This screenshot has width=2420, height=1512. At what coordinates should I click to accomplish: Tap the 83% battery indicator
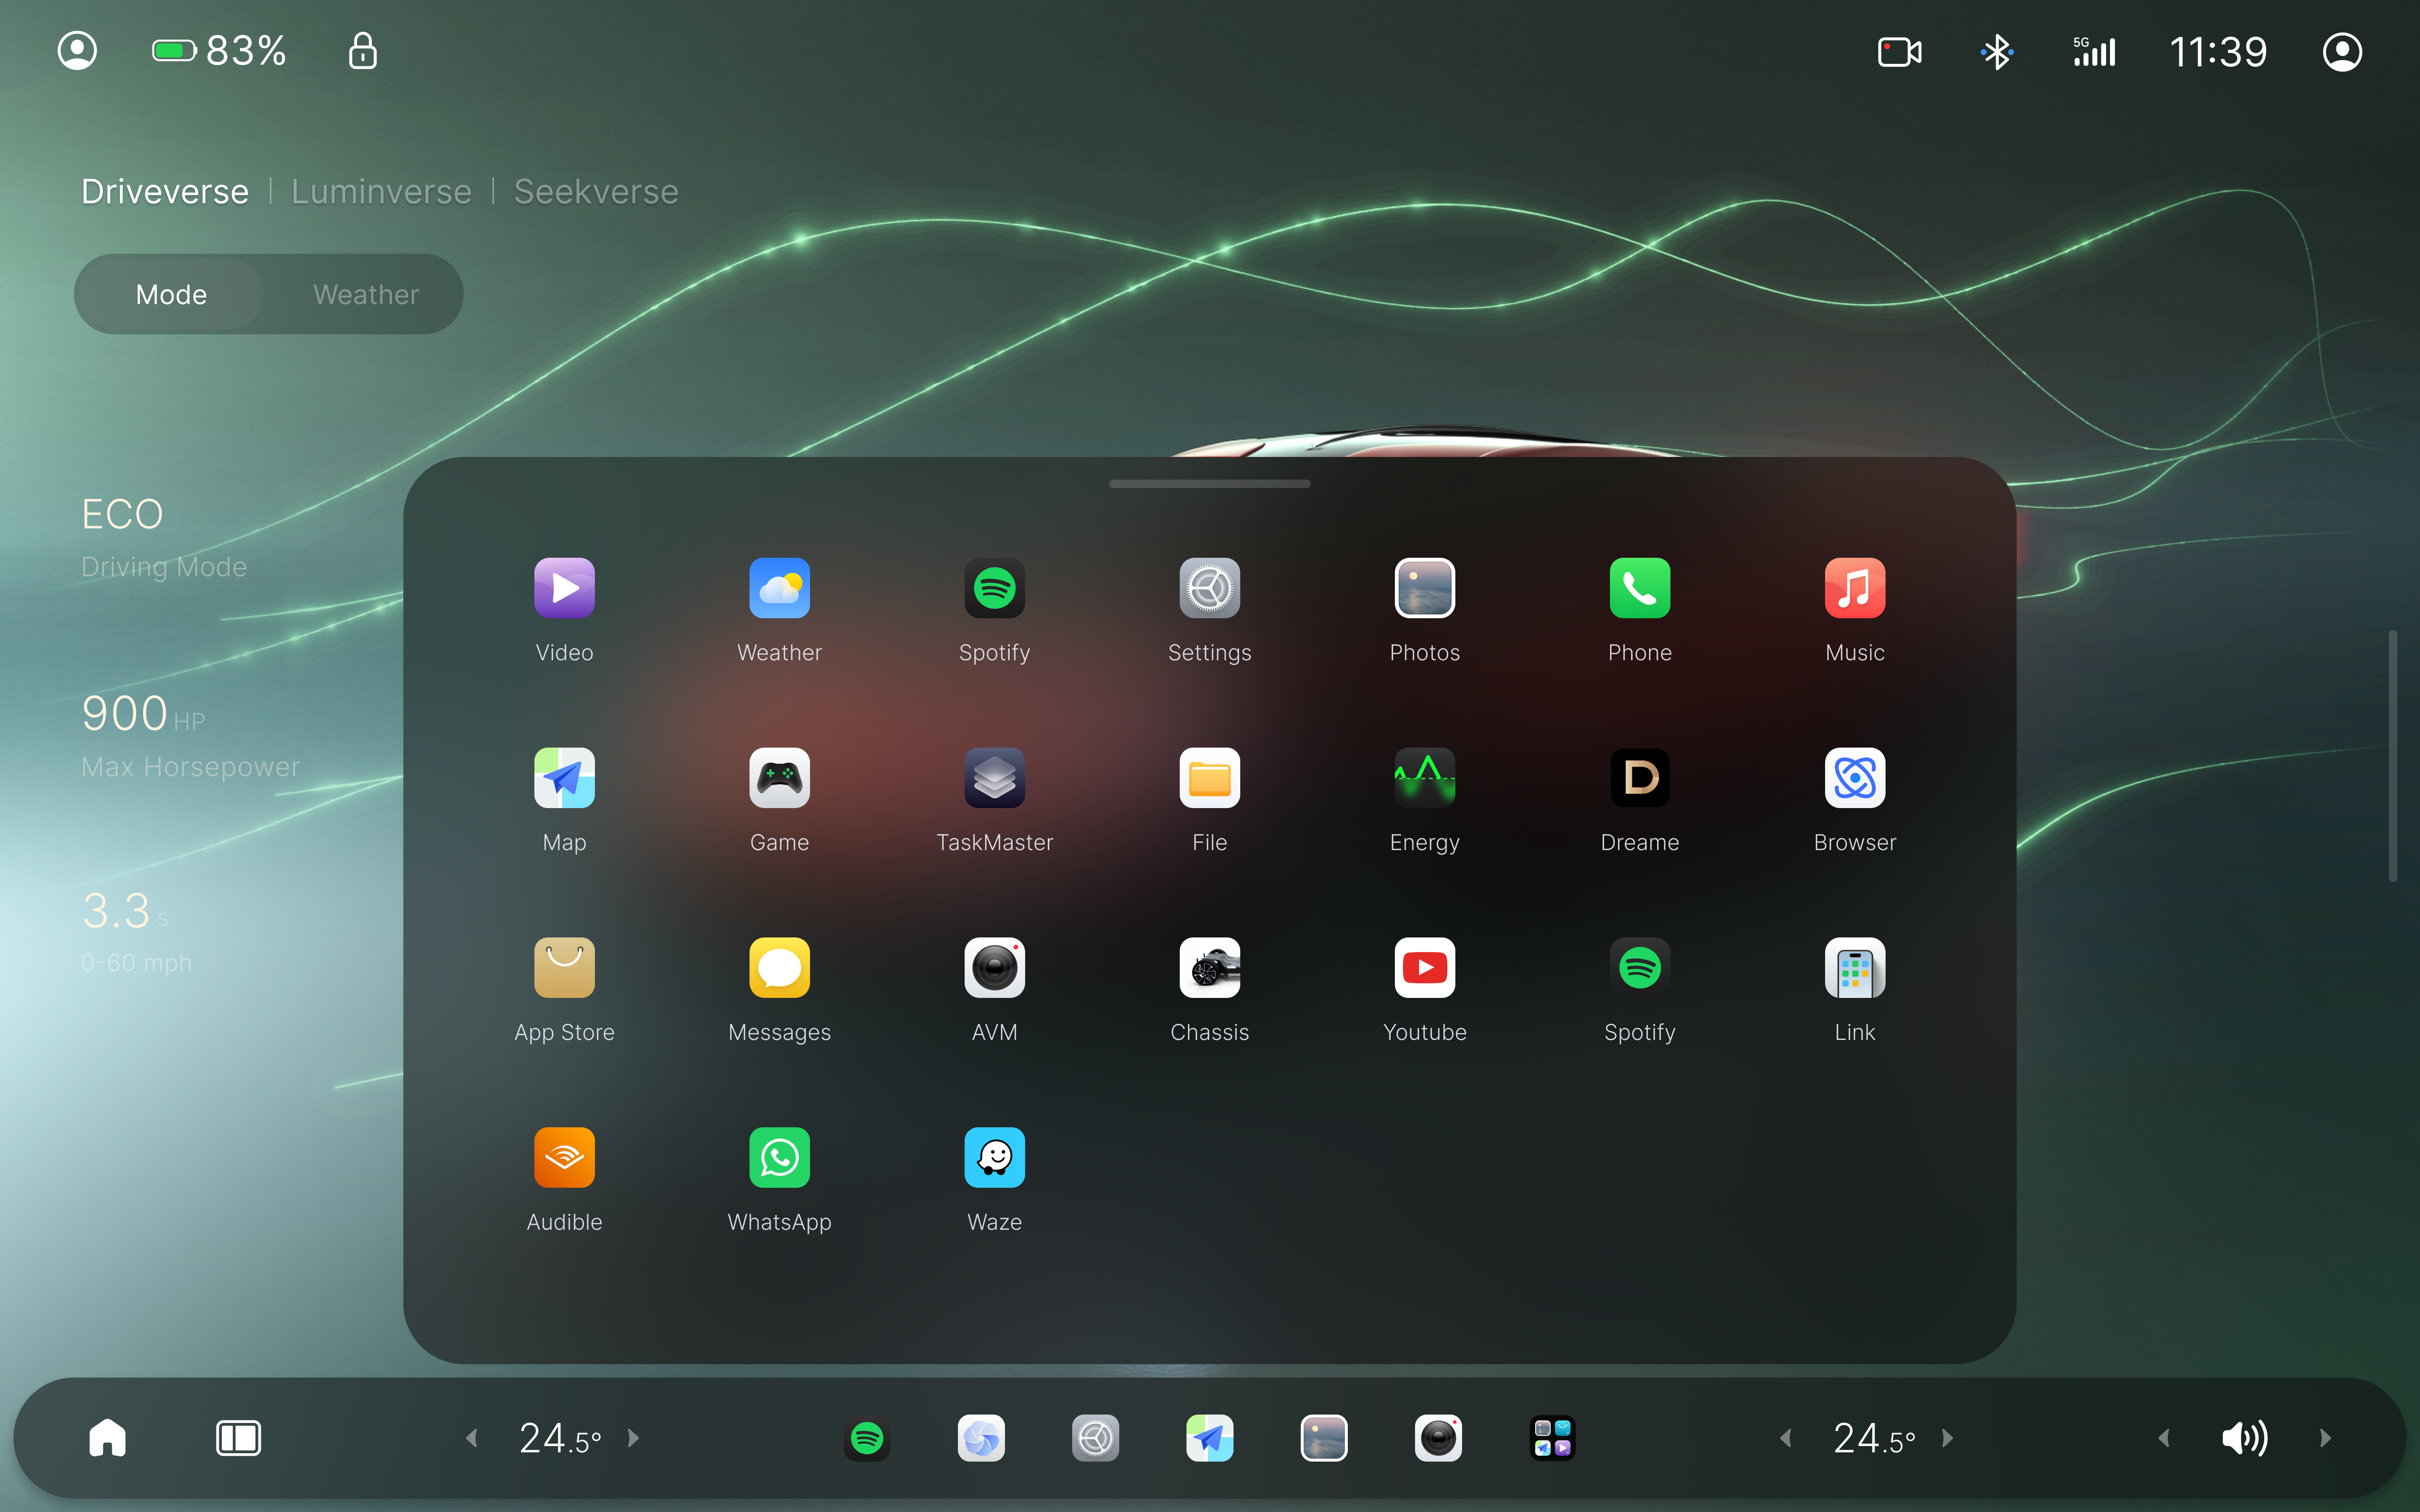[219, 51]
